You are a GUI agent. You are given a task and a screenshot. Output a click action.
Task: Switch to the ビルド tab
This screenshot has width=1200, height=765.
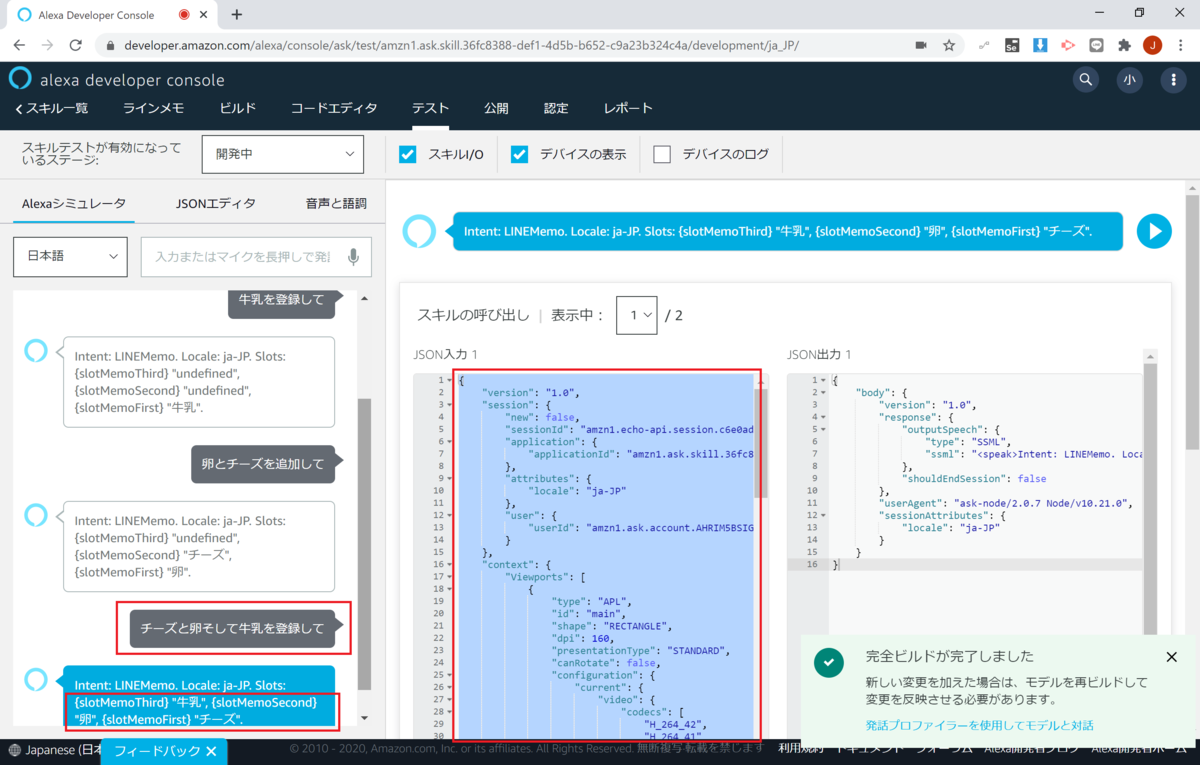237,108
